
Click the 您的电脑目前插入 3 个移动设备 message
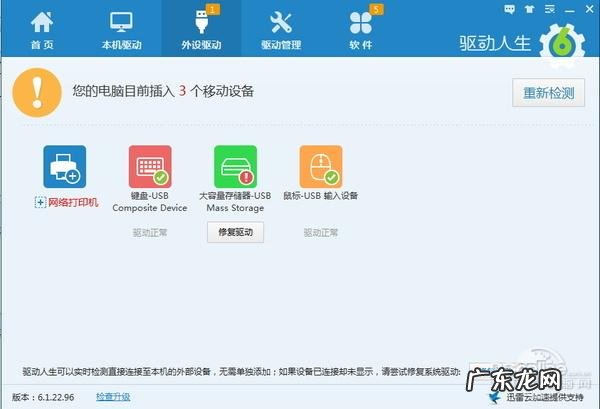[x=163, y=91]
